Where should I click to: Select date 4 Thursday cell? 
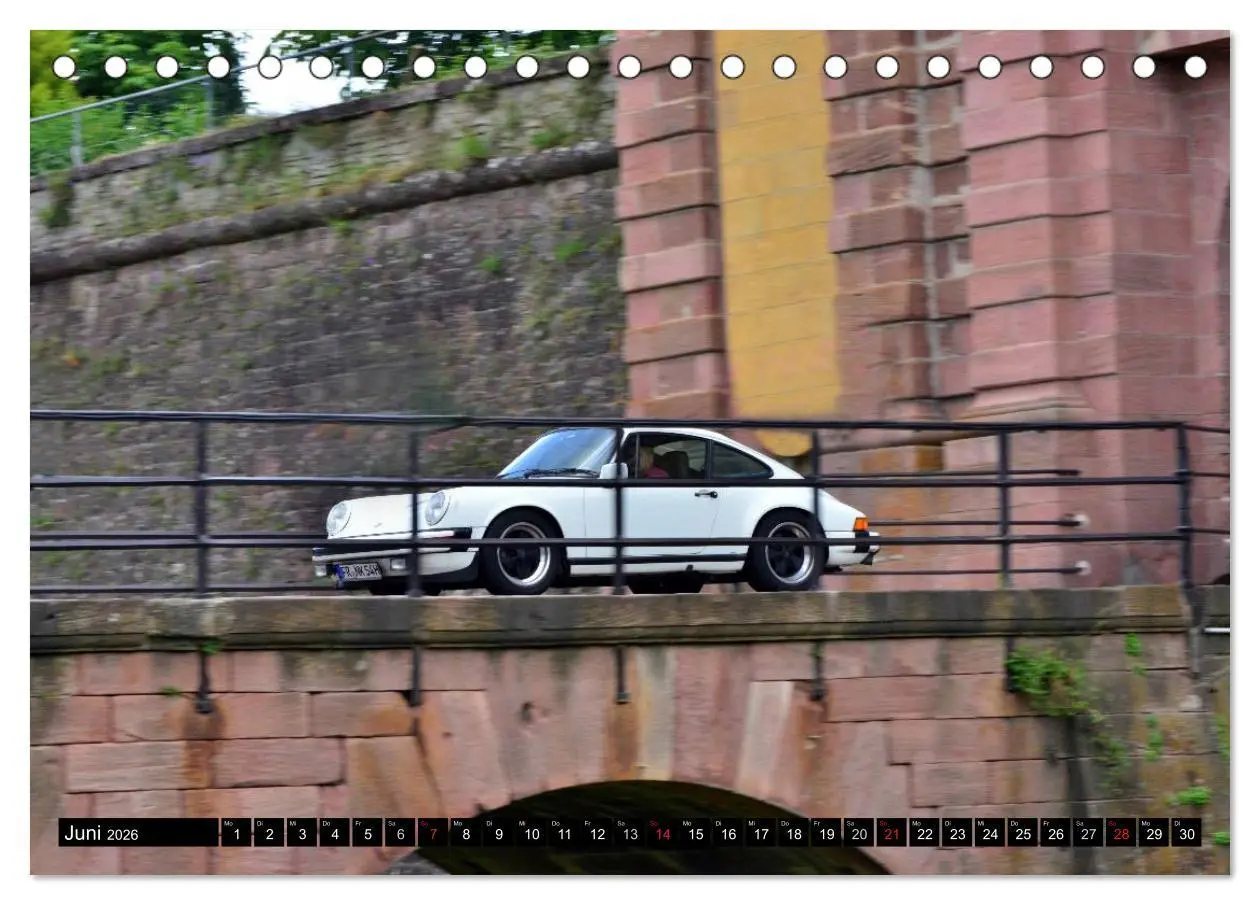(334, 833)
